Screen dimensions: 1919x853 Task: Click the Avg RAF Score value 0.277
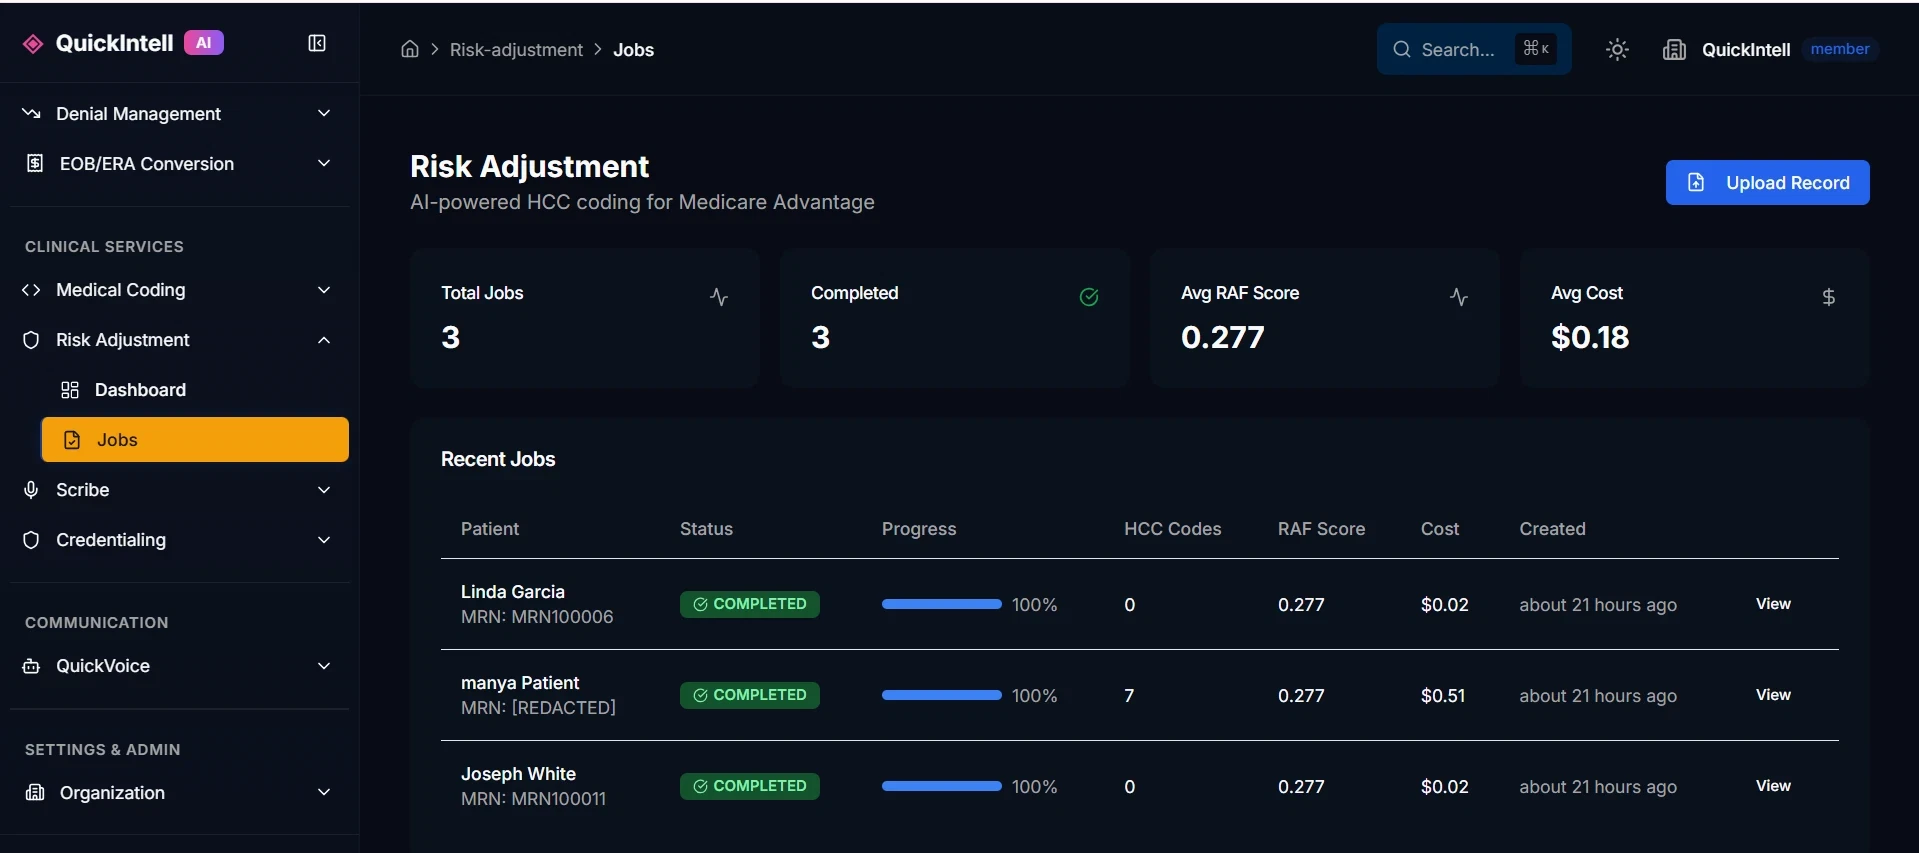click(1222, 337)
